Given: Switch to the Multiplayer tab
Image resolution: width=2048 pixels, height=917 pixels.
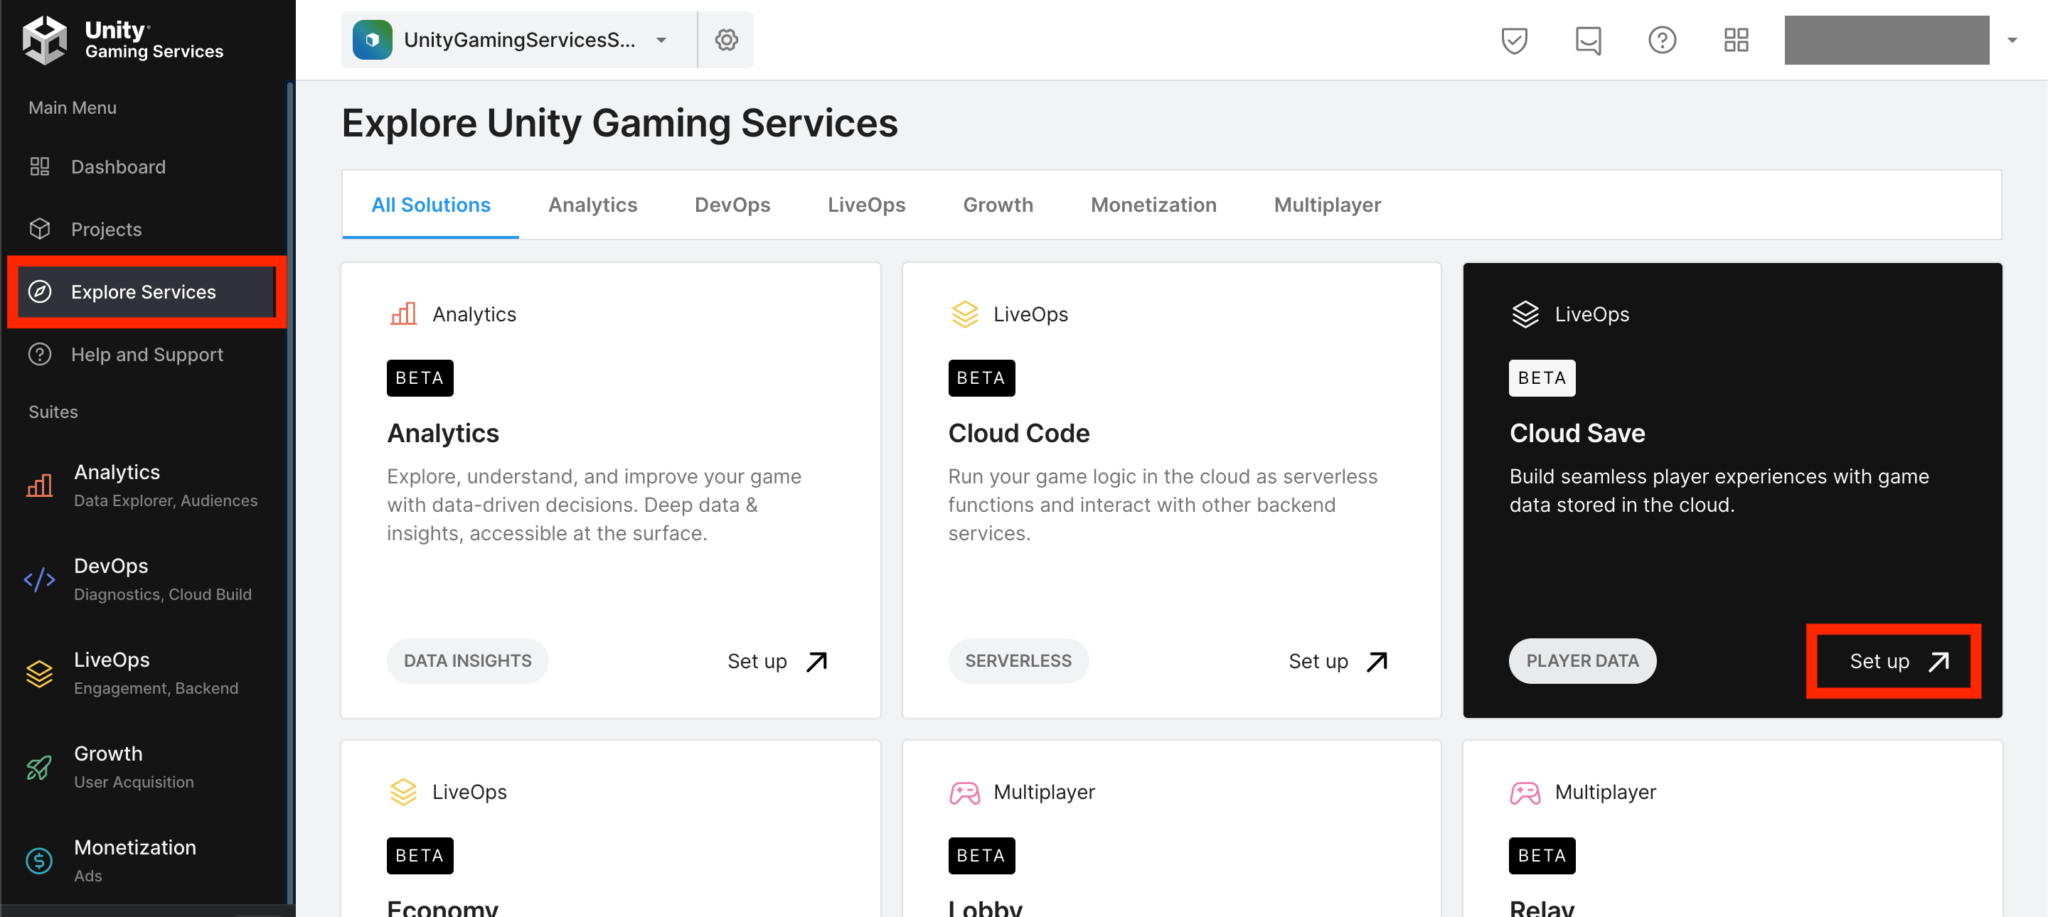Looking at the screenshot, I should tap(1327, 204).
